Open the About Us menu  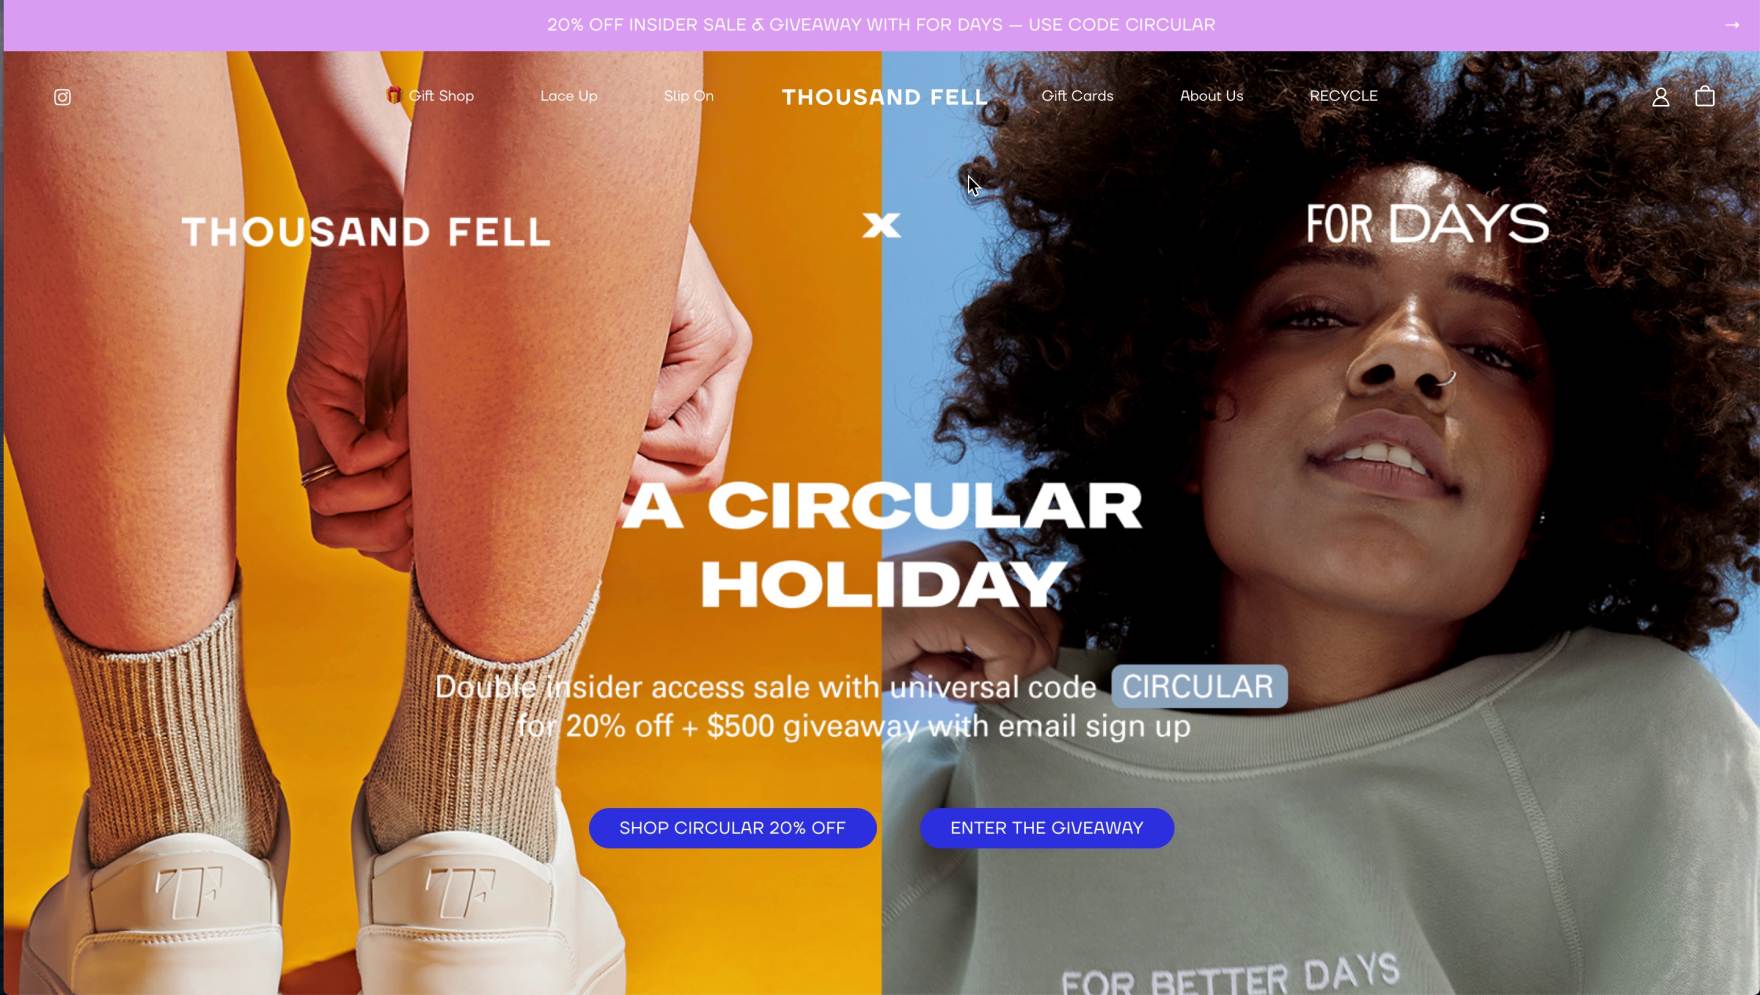1211,96
